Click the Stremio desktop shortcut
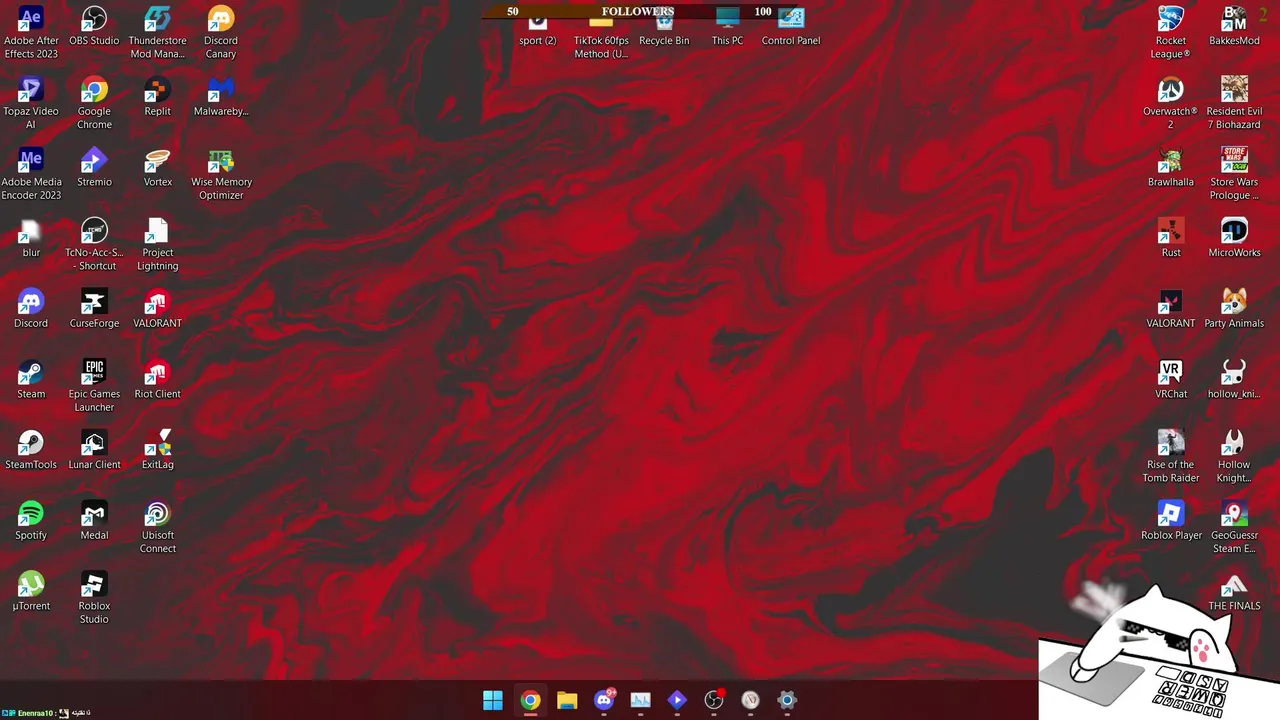Screen dimensions: 1280x720 [x=94, y=167]
